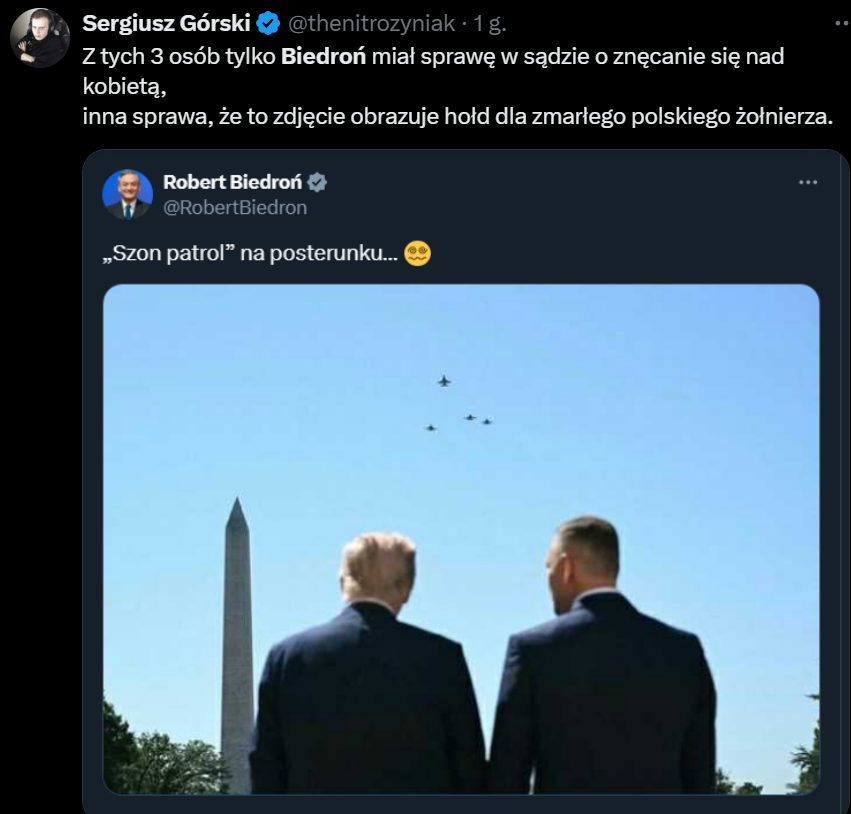Click the line starting "inna sprawa"
This screenshot has width=851, height=814.
coord(457,117)
